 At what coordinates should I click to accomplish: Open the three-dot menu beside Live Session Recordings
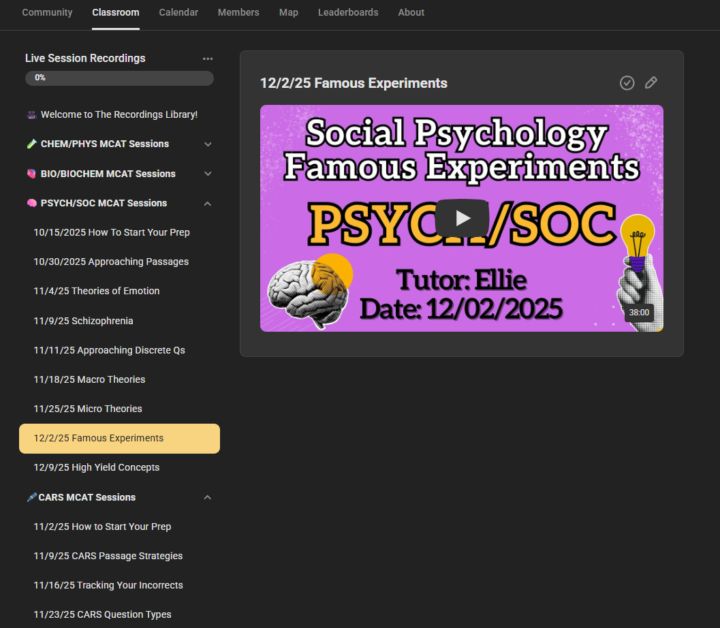[208, 59]
